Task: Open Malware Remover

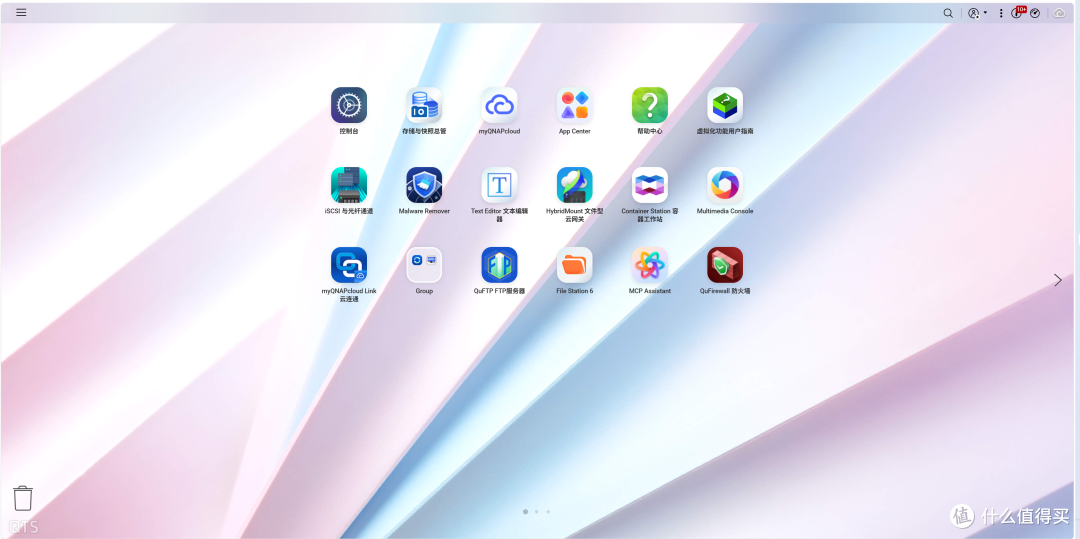Action: (424, 185)
